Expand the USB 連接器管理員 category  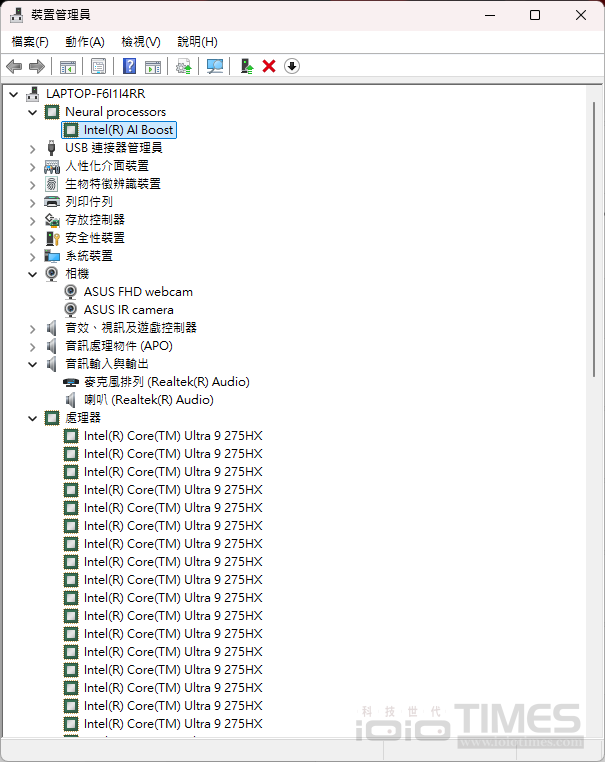(x=33, y=149)
